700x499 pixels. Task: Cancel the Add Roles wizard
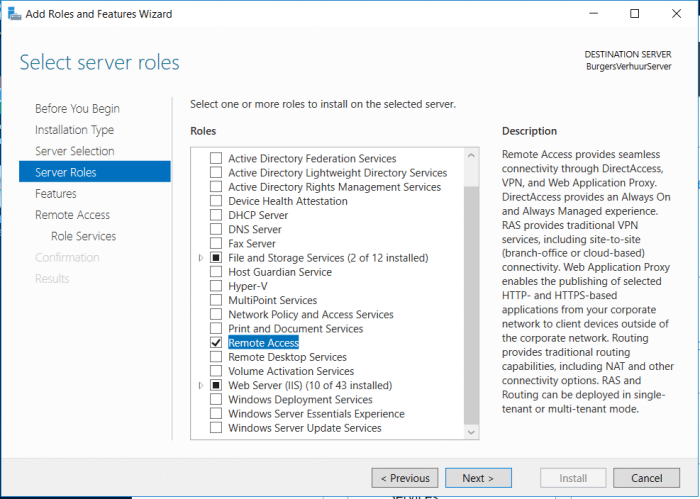click(x=646, y=478)
